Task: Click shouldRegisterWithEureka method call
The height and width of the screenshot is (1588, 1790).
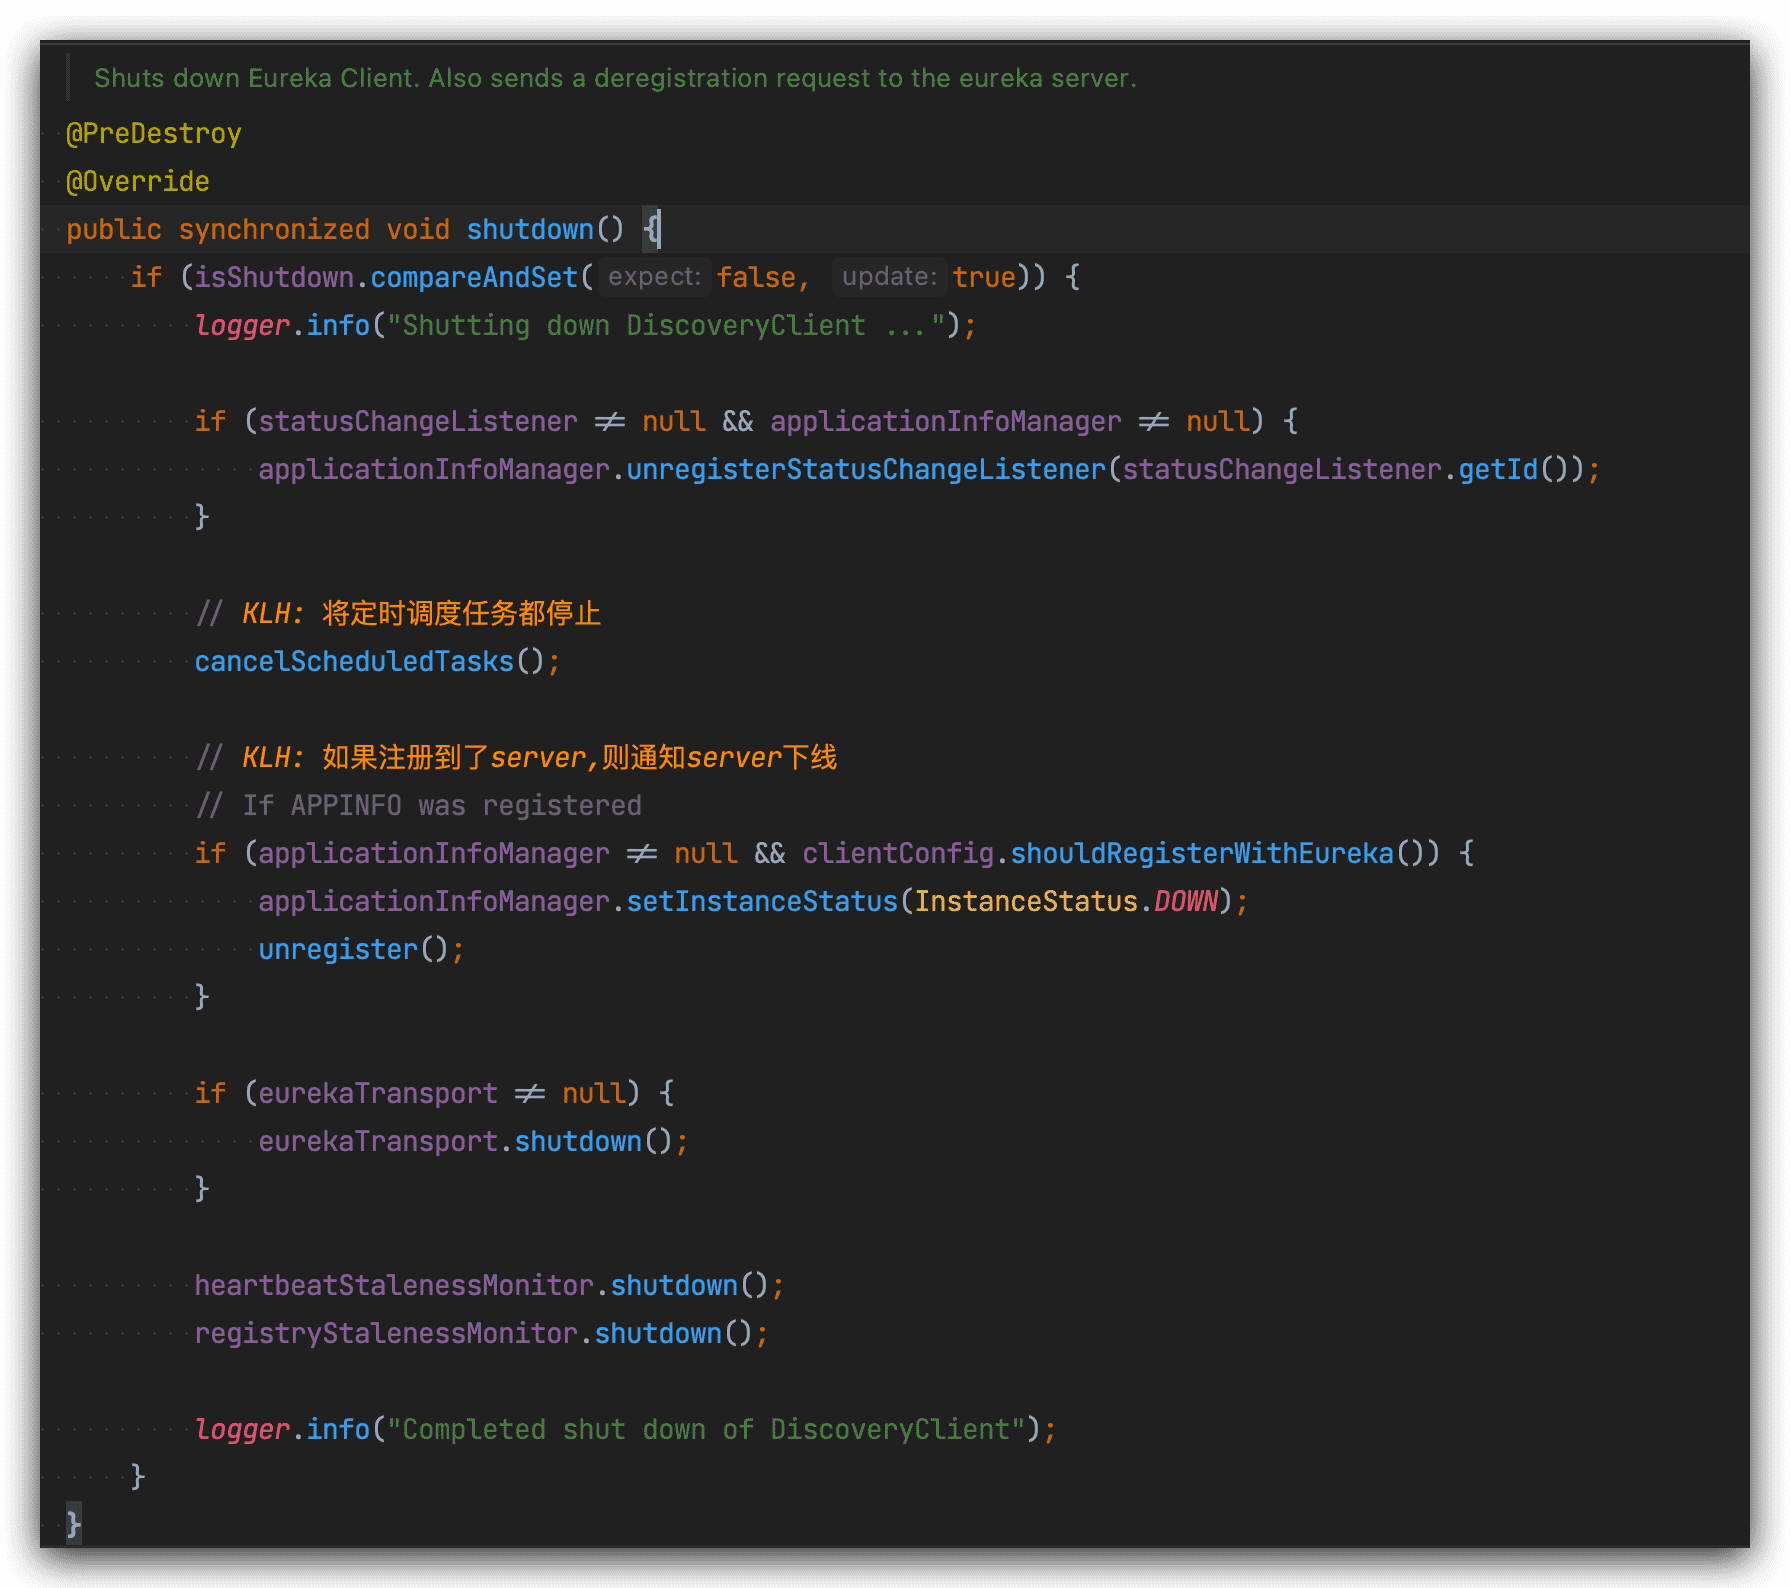Action: pos(1202,853)
